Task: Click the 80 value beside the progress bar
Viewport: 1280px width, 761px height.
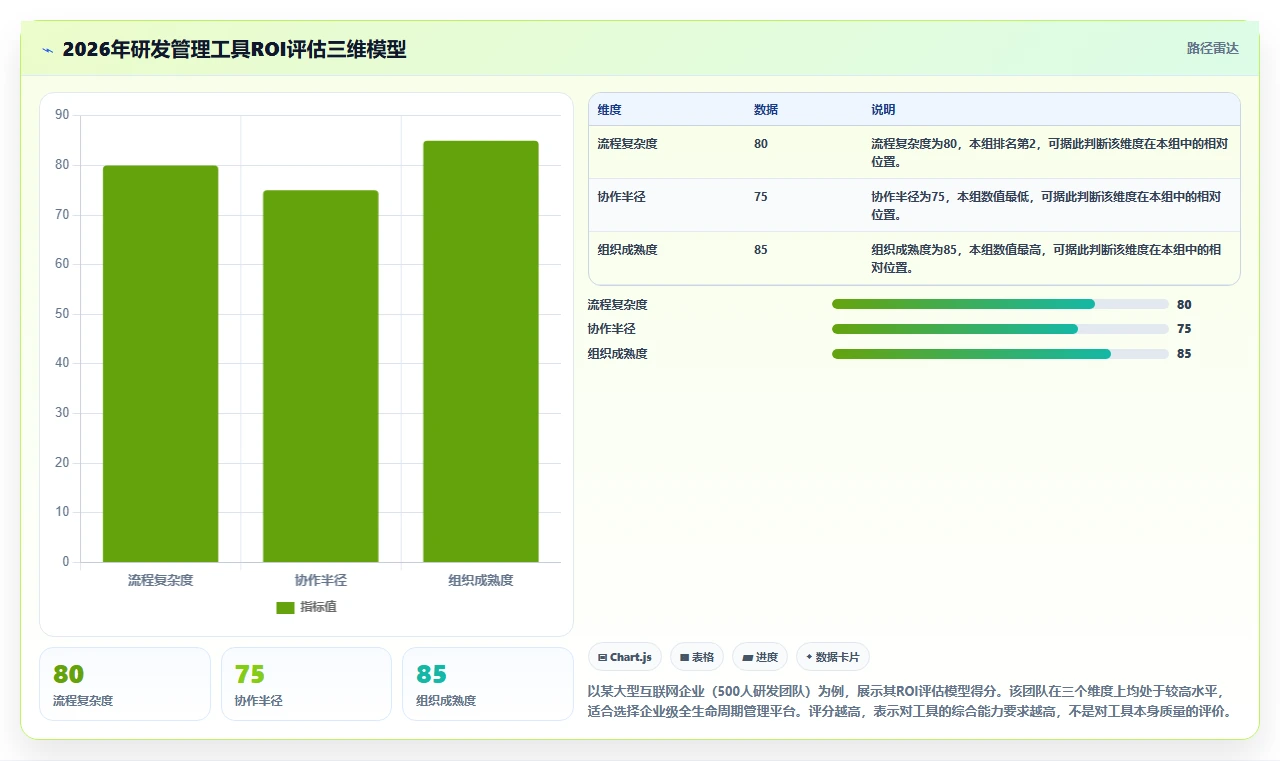Action: (1184, 305)
